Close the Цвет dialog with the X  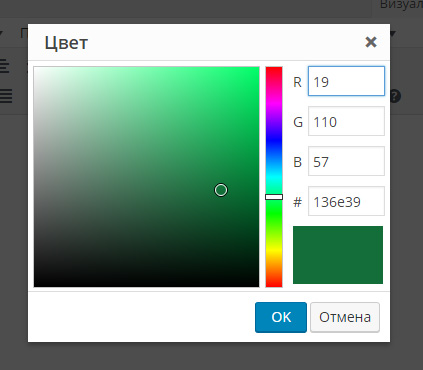click(371, 42)
